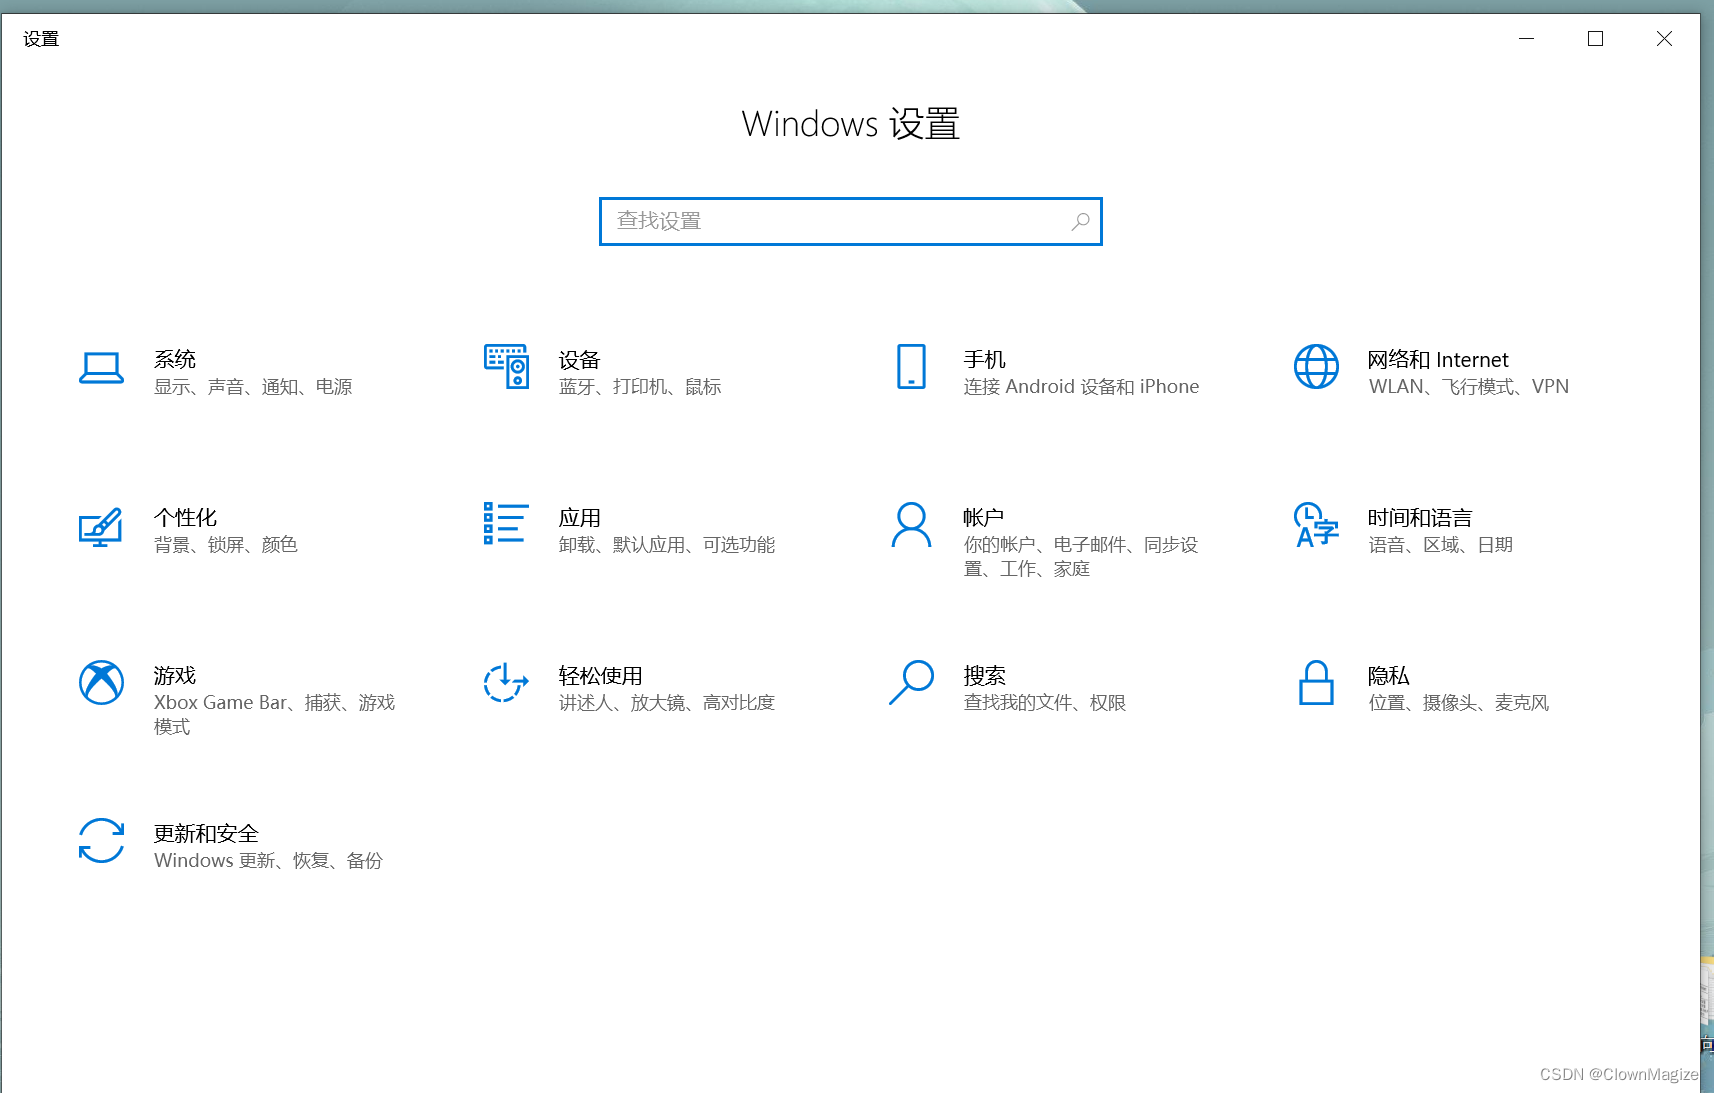Click the magnifier icon in search box
The height and width of the screenshot is (1093, 1714).
tap(1080, 221)
